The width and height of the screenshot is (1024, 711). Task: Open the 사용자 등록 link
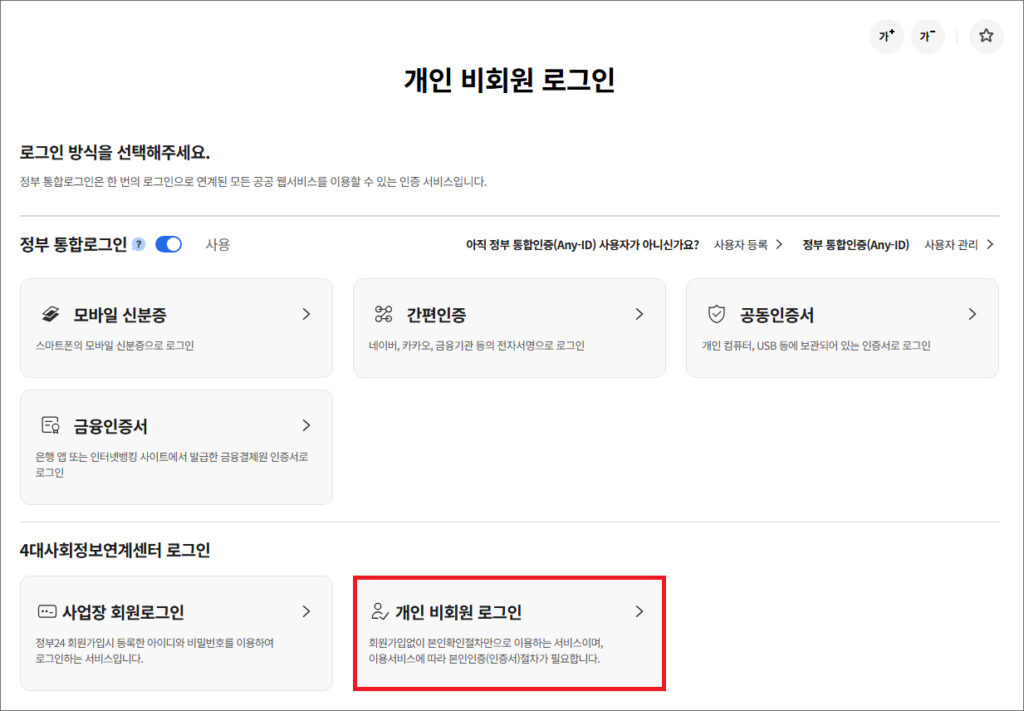pyautogui.click(x=748, y=244)
